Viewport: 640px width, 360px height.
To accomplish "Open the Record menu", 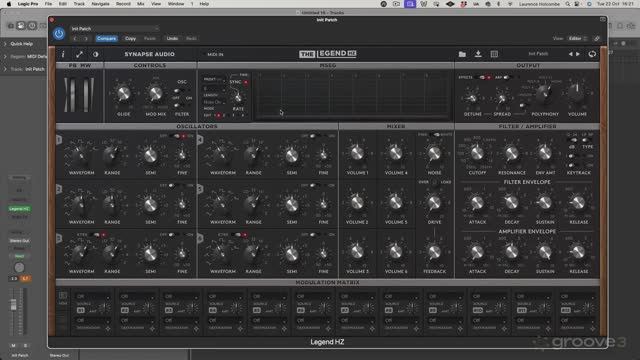I will (x=123, y=4).
